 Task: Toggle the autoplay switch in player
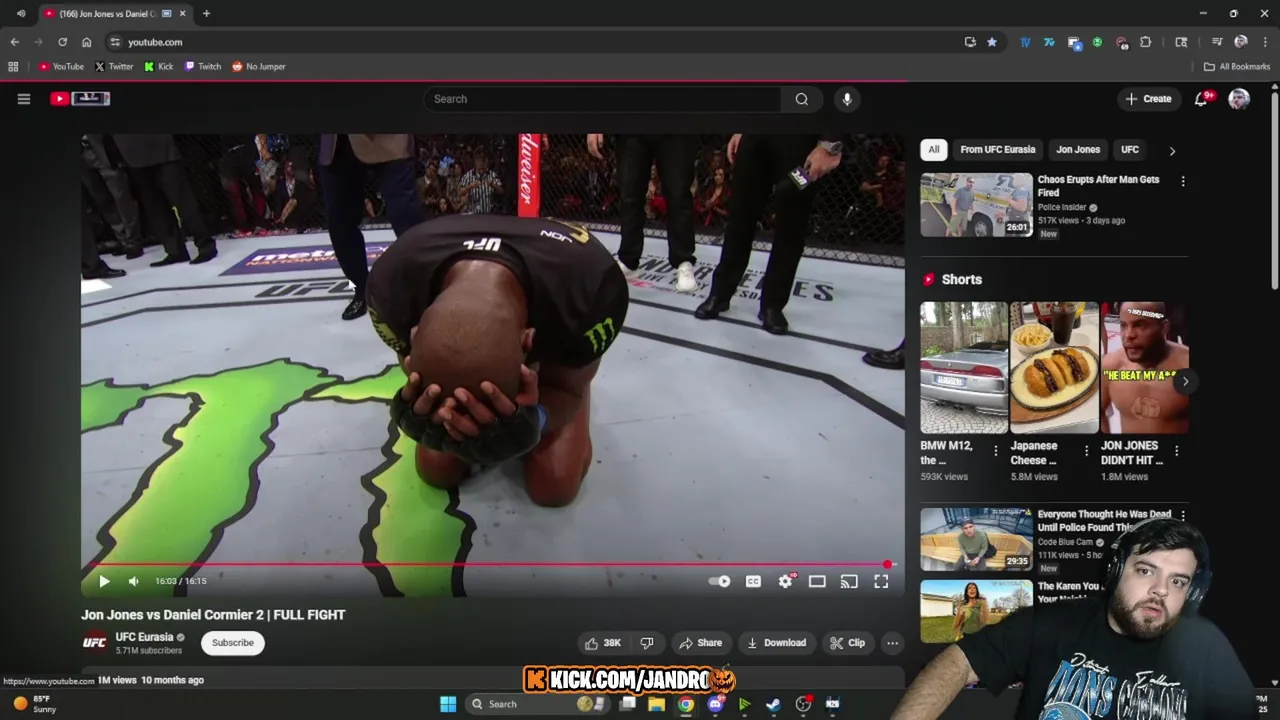pyautogui.click(x=719, y=581)
